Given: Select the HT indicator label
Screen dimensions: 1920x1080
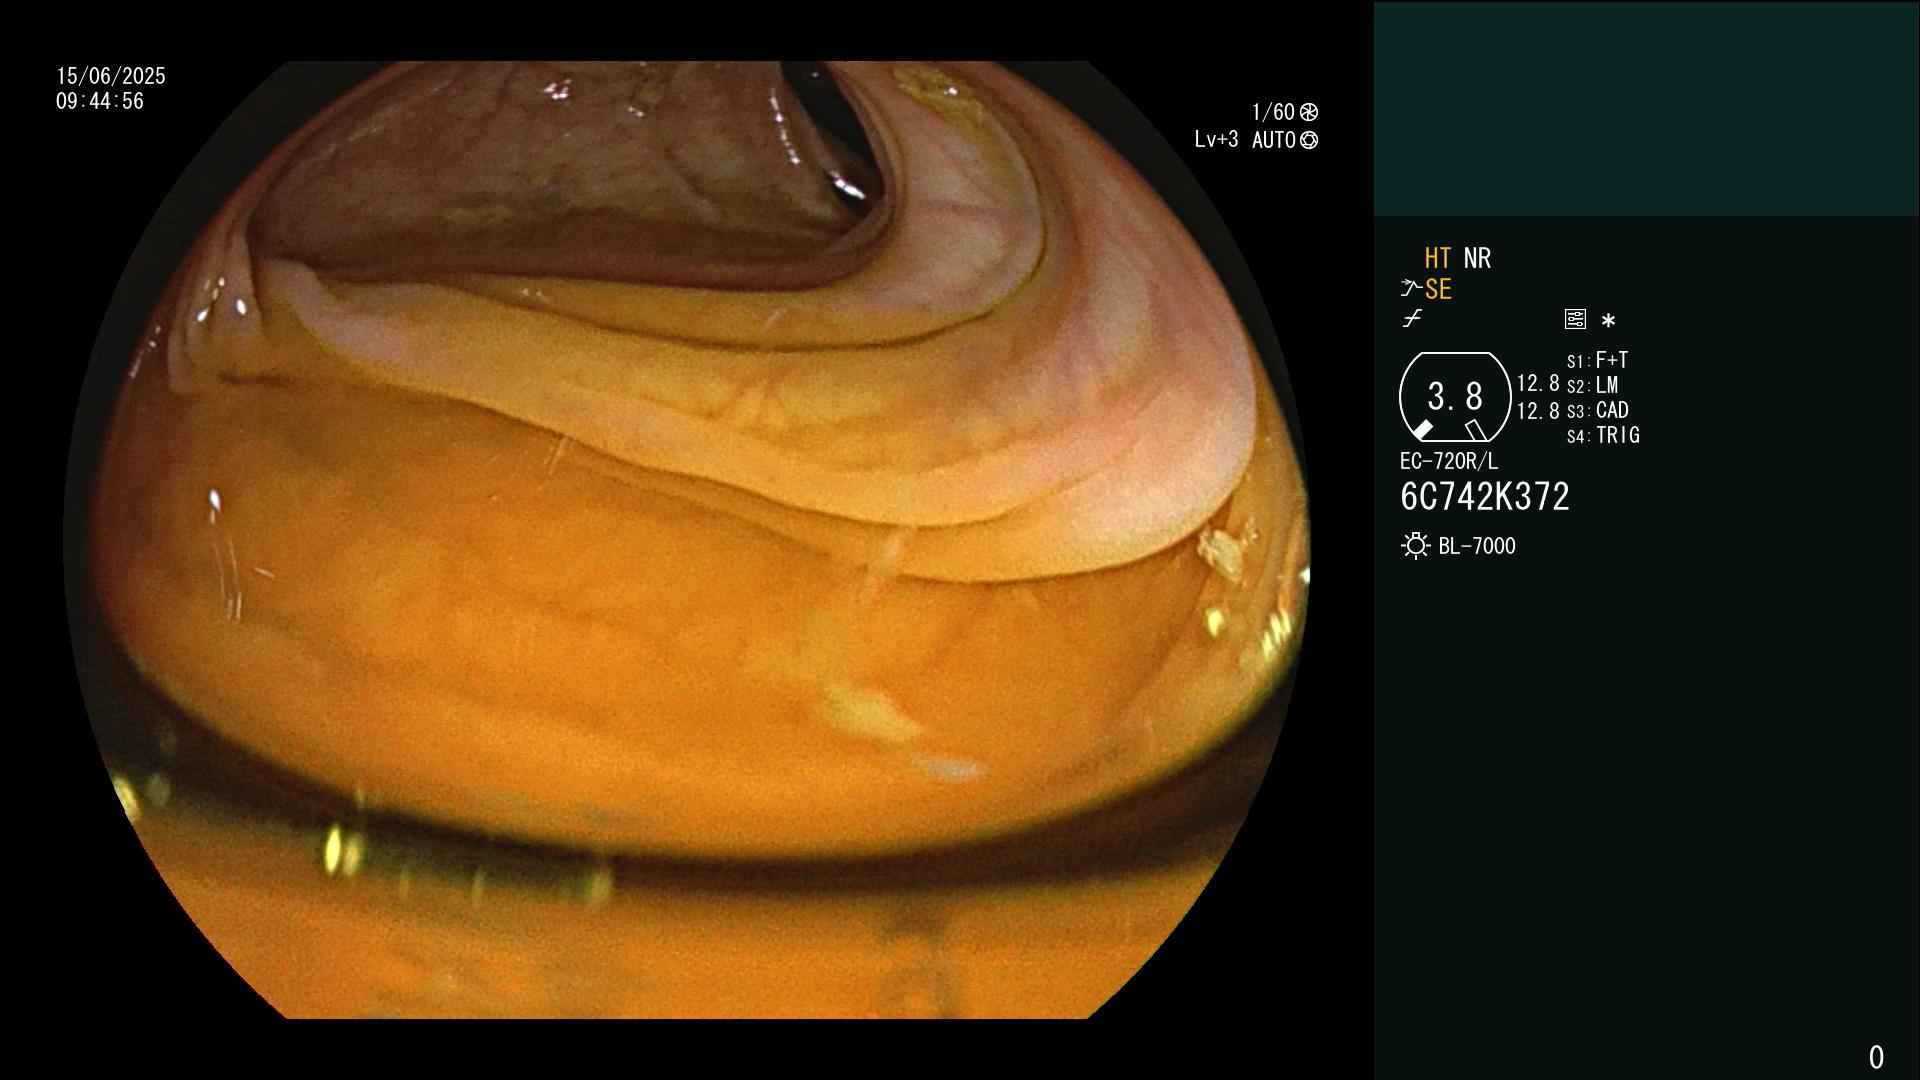Looking at the screenshot, I should coord(1438,258).
